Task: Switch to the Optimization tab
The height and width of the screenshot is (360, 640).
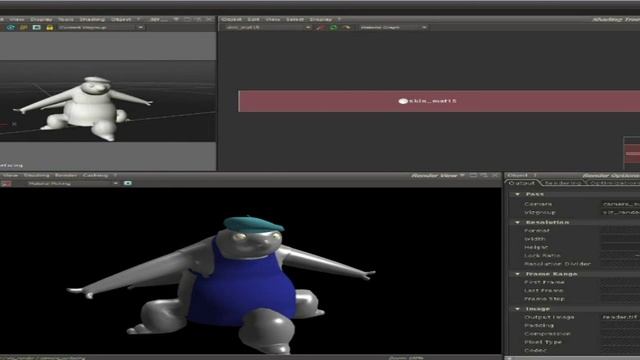Action: pos(614,183)
